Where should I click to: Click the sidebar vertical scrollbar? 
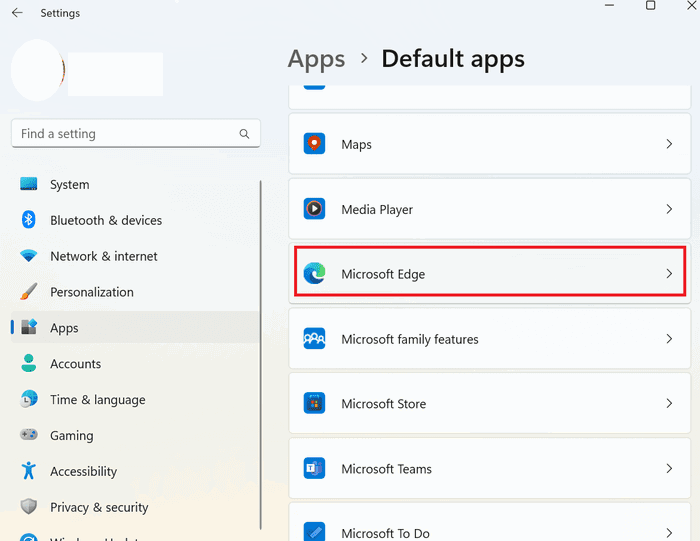click(x=260, y=355)
